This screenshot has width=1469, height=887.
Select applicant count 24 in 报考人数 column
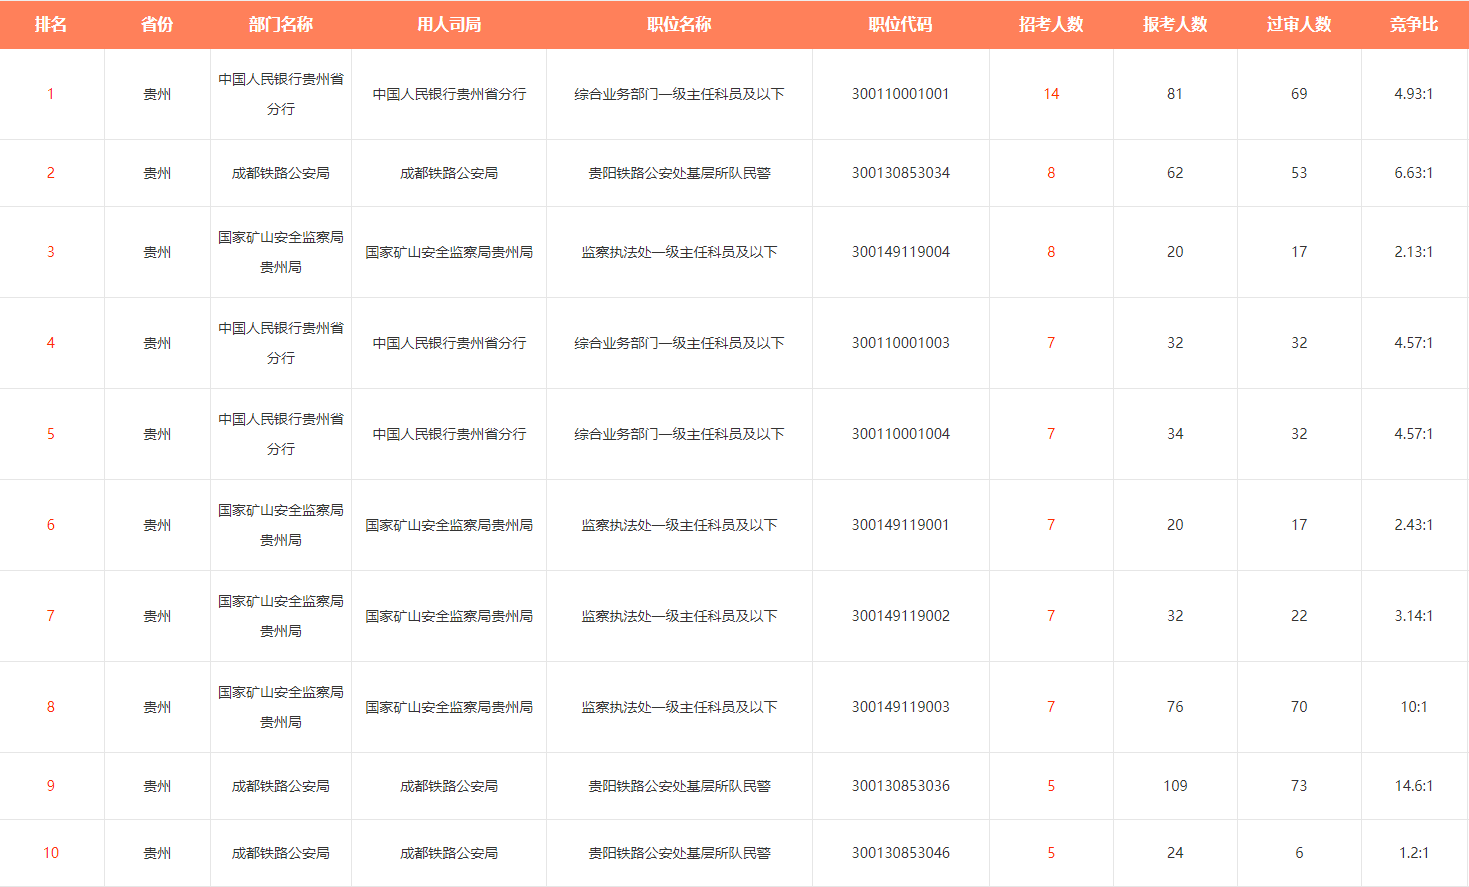click(1175, 853)
